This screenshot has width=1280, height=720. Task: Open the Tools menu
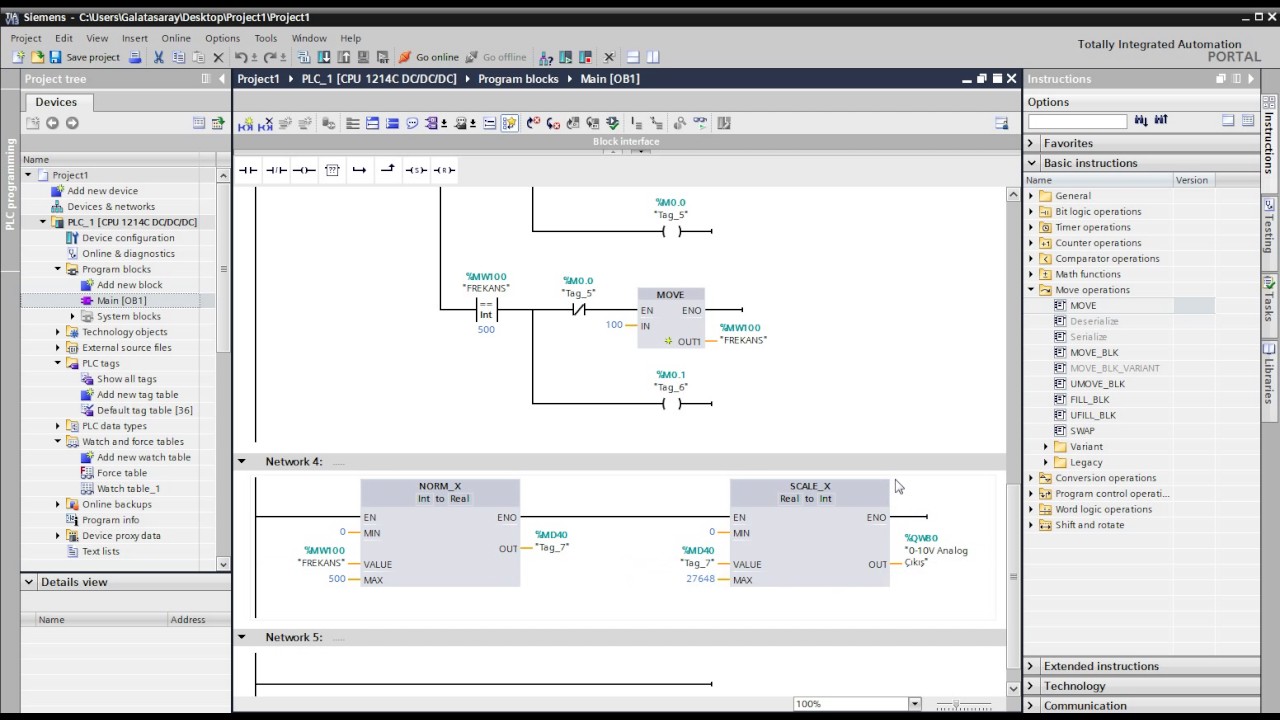265,38
